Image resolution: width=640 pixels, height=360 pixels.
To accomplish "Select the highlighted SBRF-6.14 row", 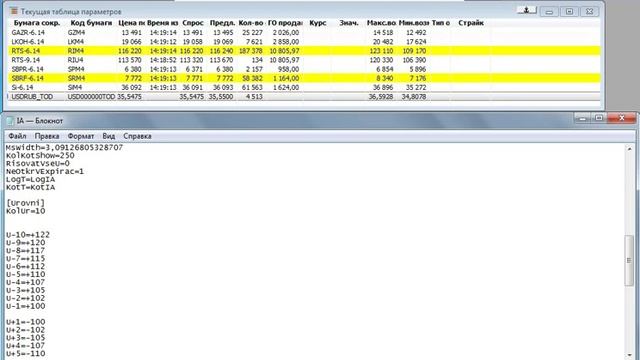I will pos(304,78).
